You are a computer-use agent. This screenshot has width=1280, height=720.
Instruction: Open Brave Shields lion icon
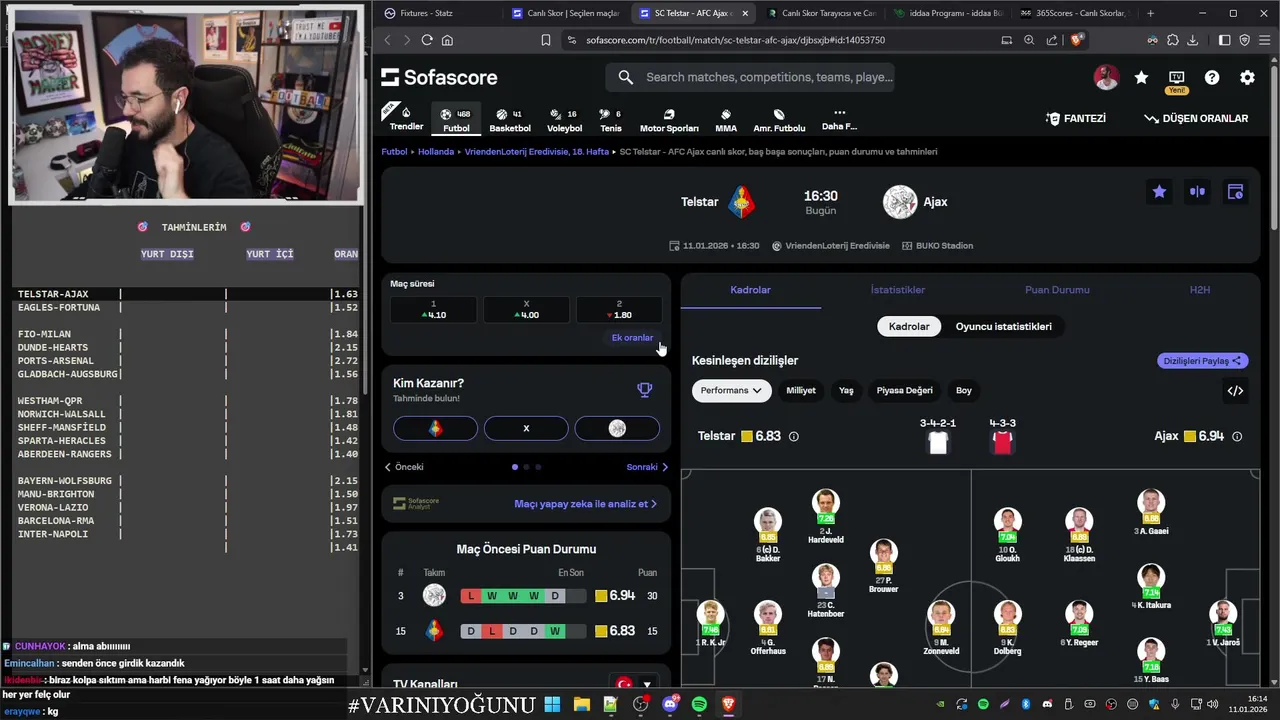click(1077, 40)
